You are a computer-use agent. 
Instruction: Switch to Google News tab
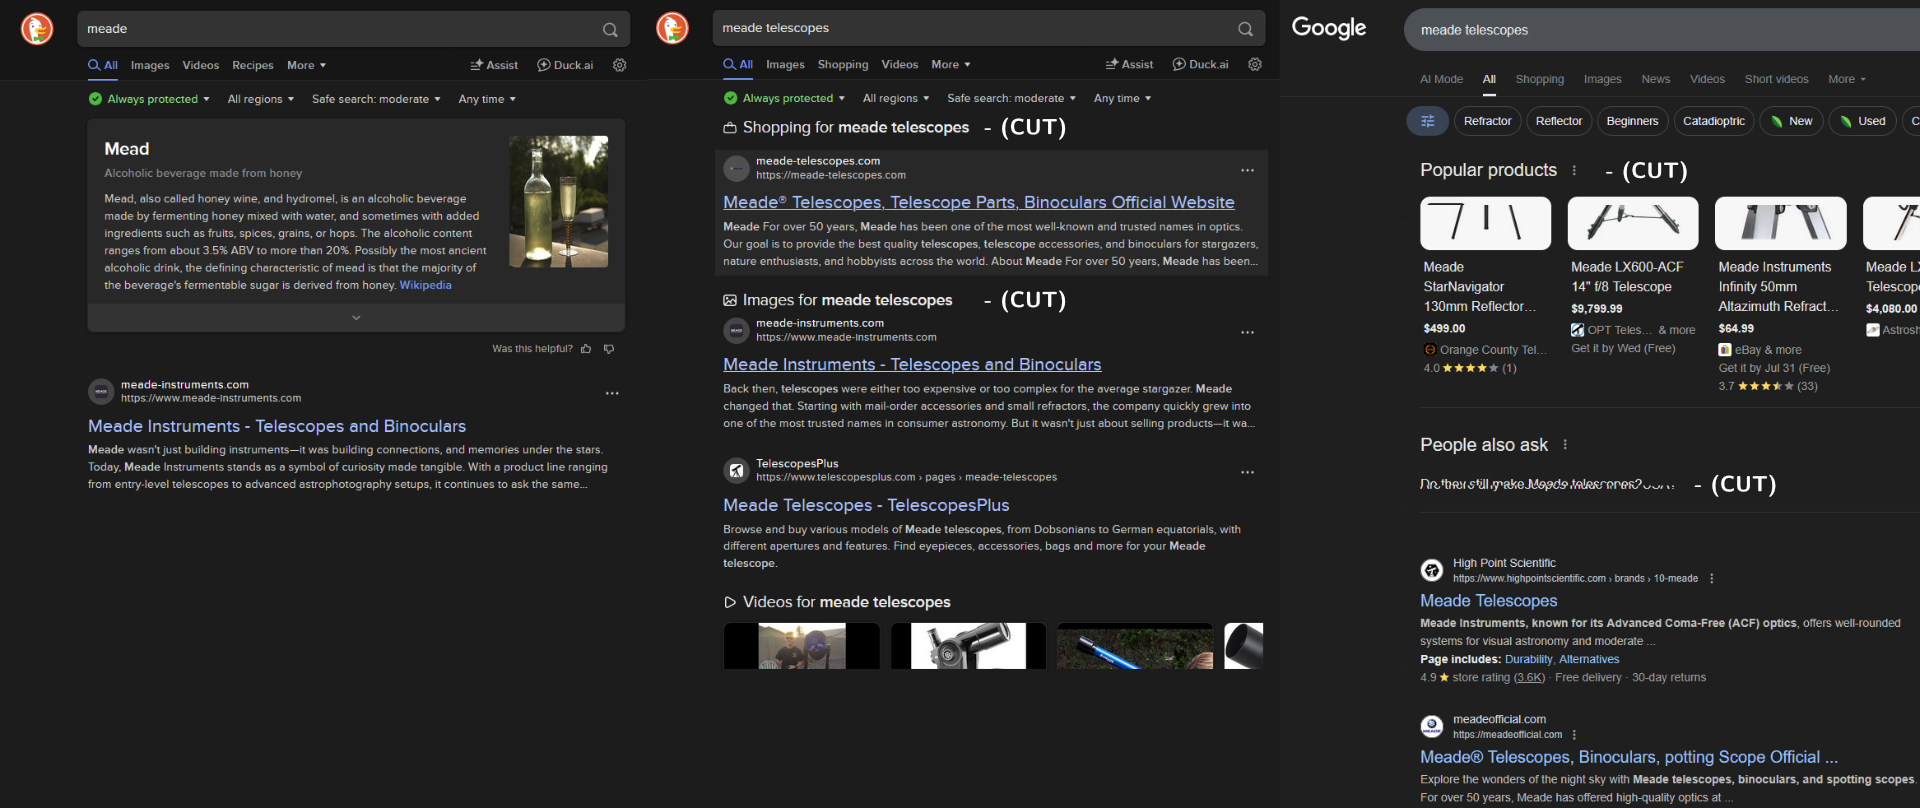point(1655,79)
